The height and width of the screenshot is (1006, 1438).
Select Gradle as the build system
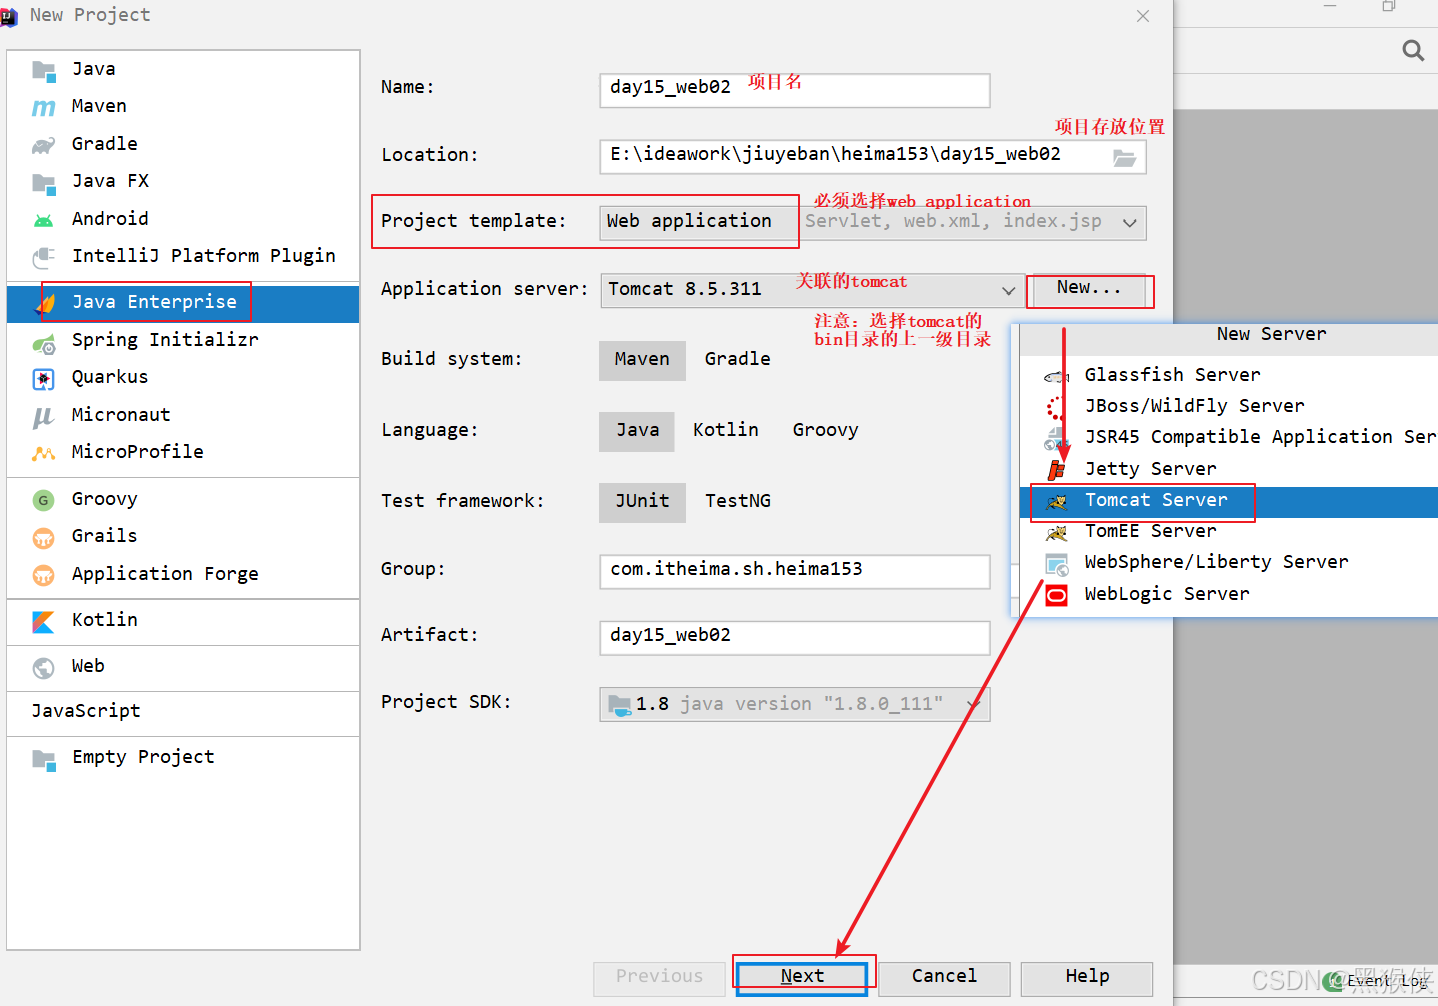click(737, 359)
